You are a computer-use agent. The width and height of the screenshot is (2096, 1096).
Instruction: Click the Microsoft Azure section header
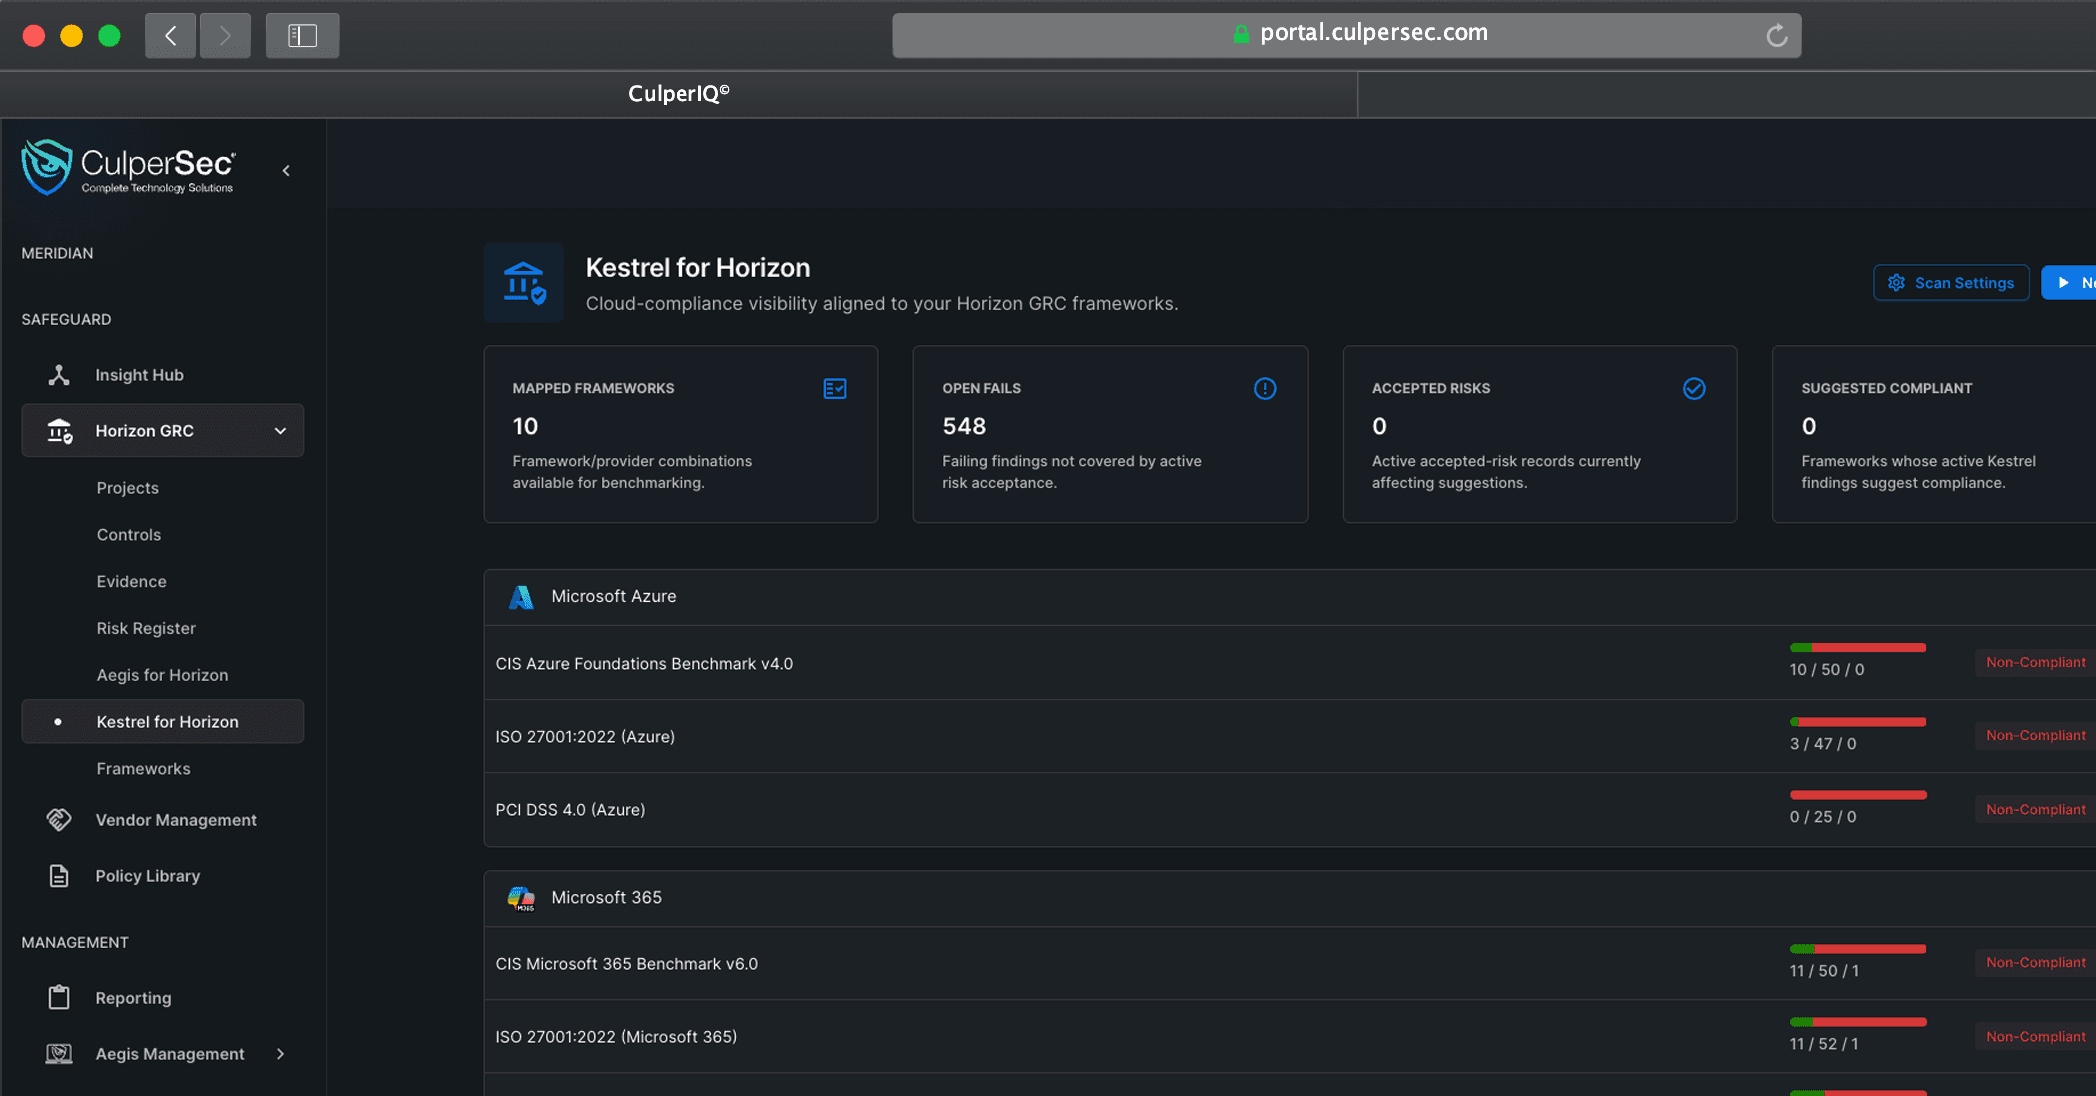[x=1290, y=597]
